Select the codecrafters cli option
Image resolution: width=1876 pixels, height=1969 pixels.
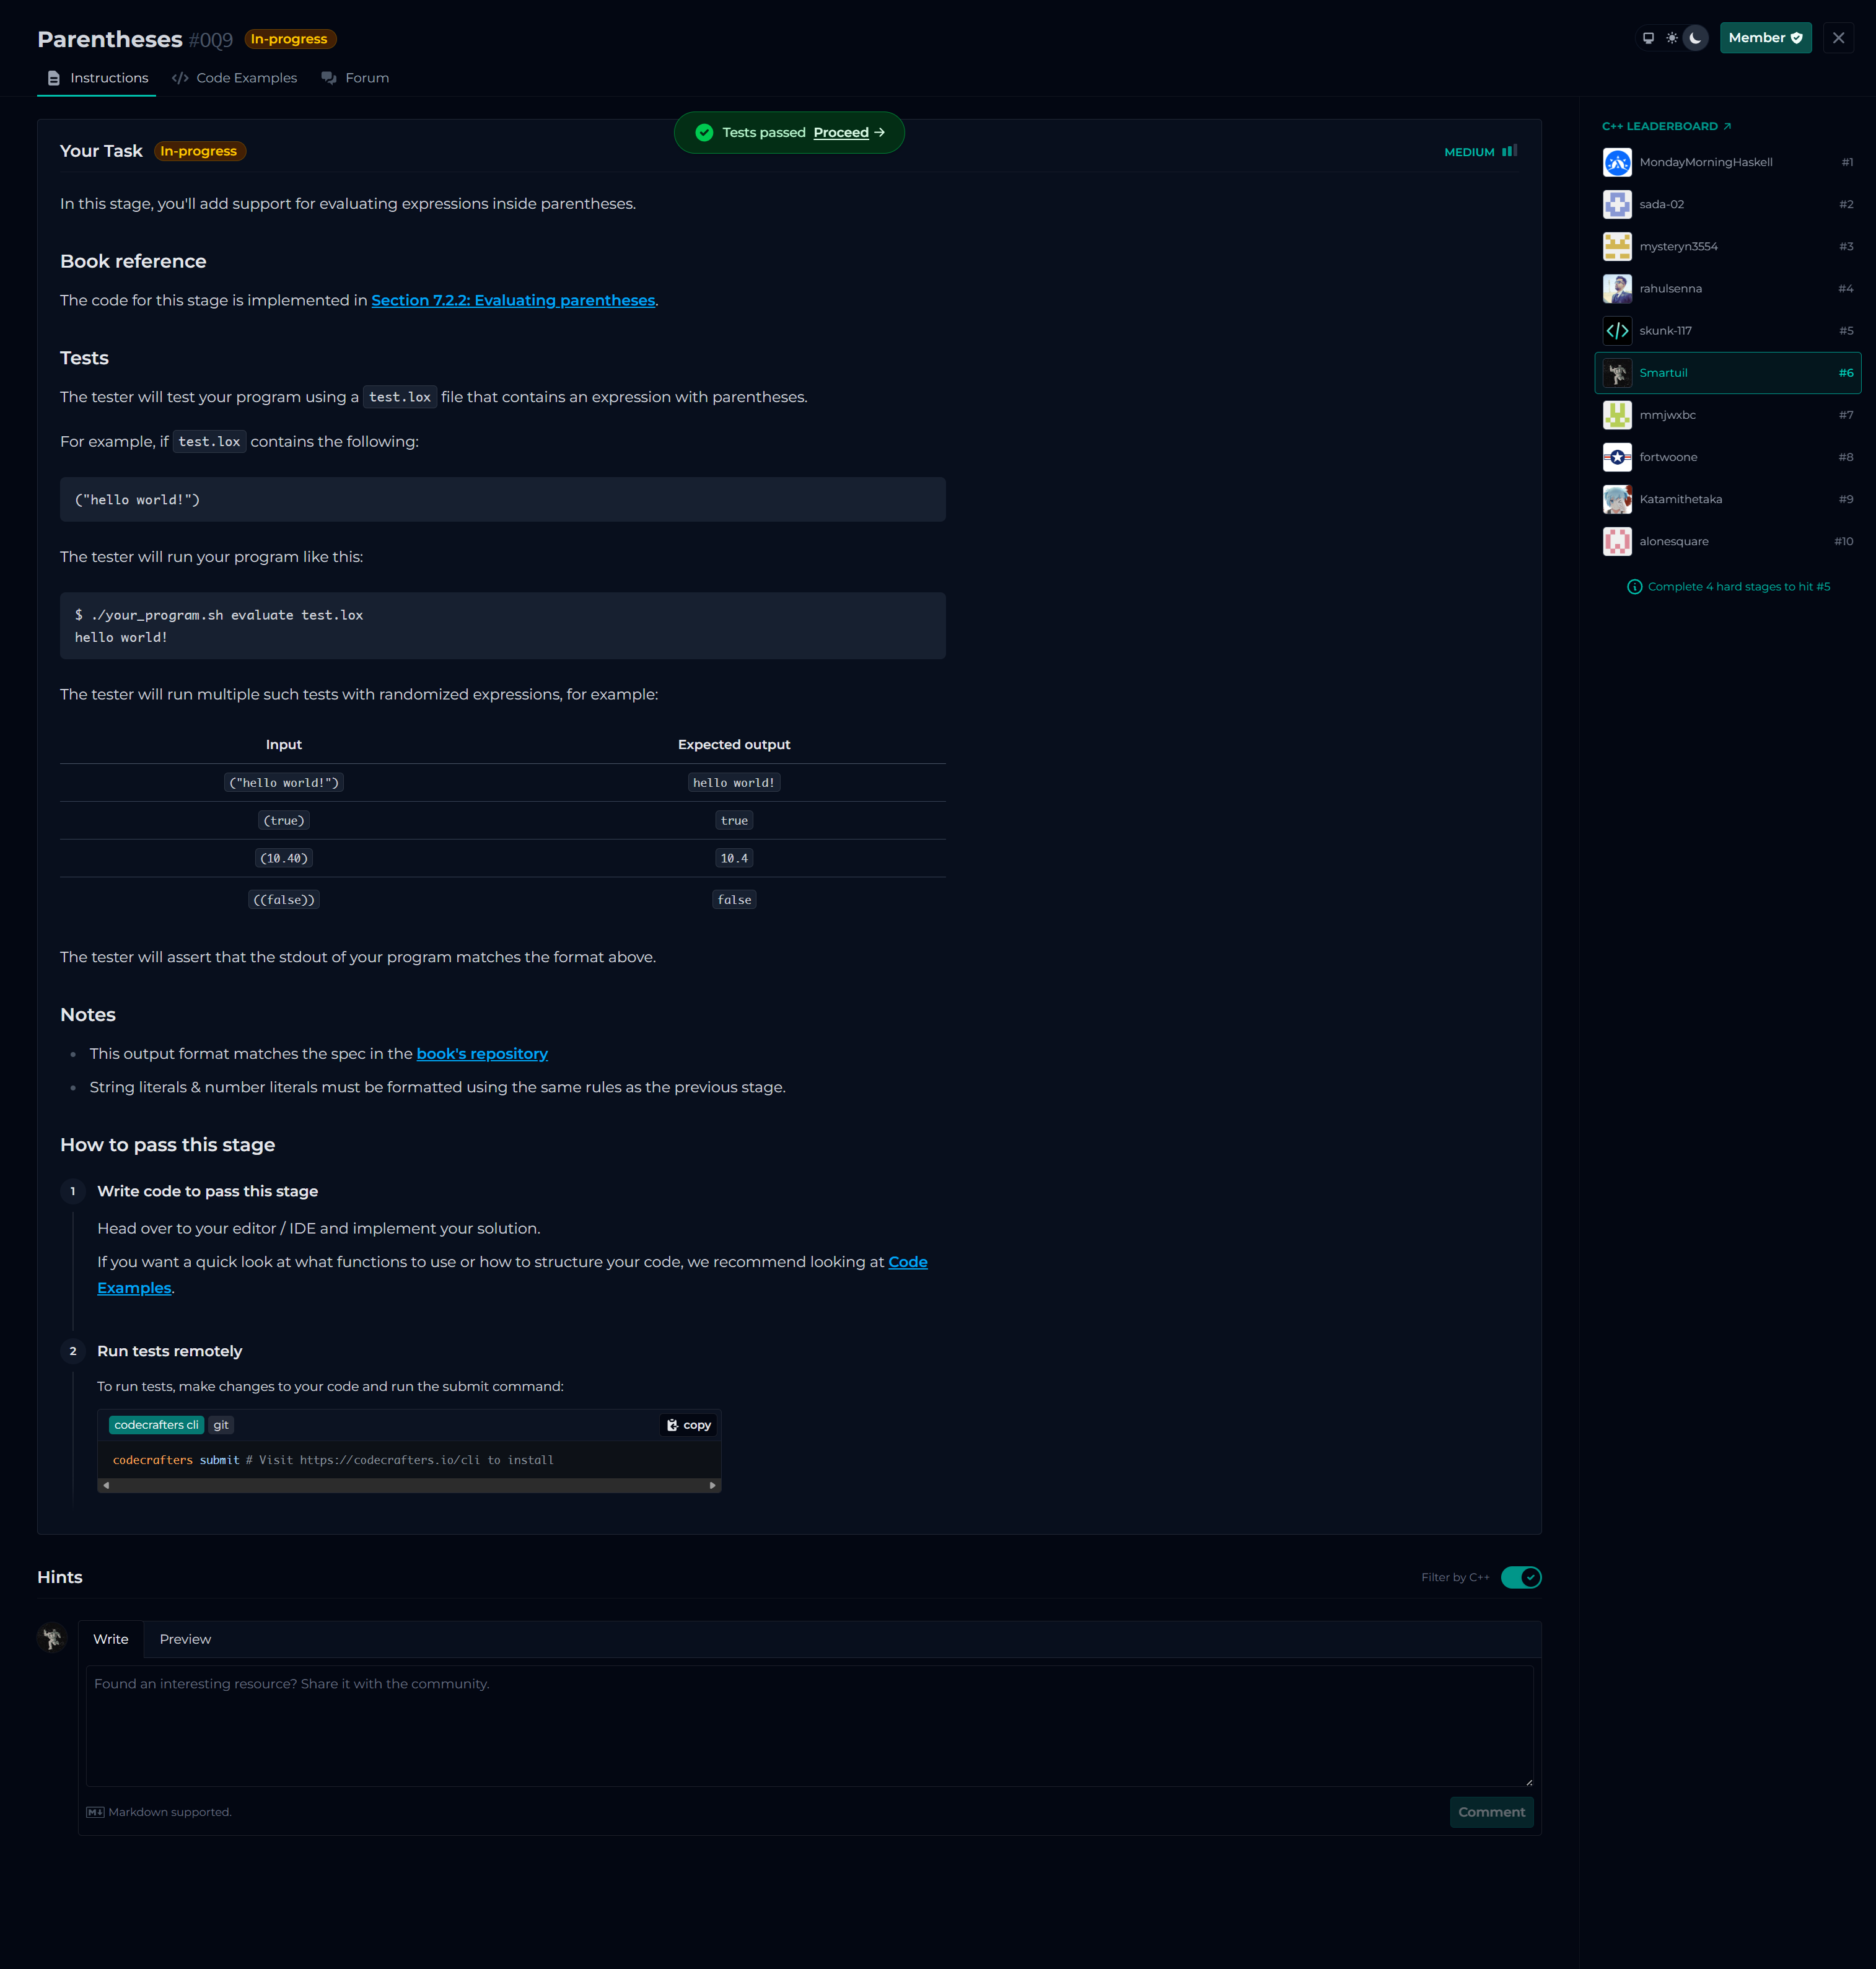[x=156, y=1425]
